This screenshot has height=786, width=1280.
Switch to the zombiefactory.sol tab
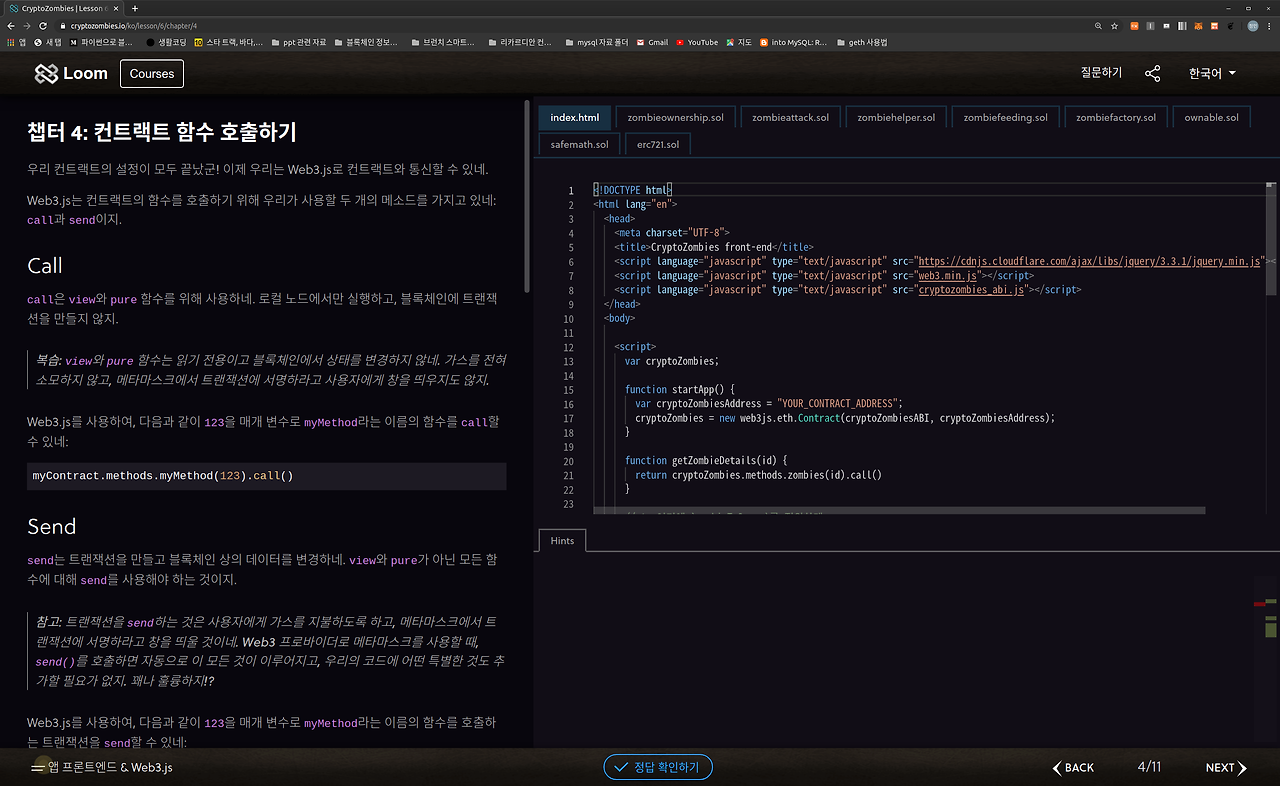[x=1116, y=117]
